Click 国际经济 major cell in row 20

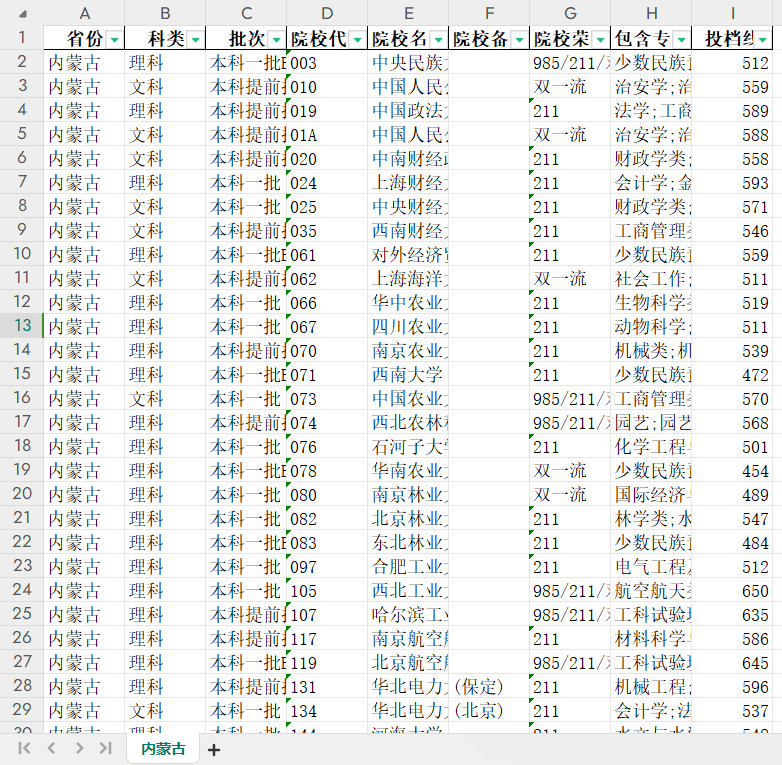click(651, 494)
